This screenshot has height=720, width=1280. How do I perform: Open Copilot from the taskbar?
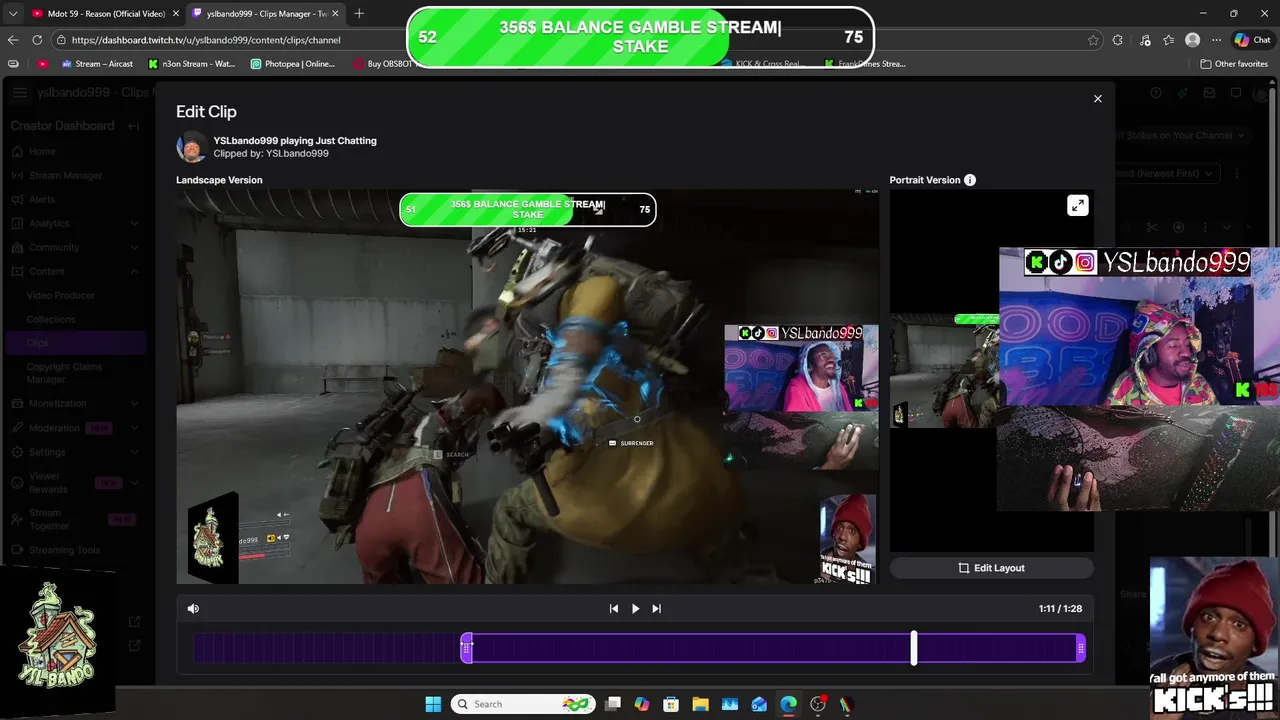(642, 704)
